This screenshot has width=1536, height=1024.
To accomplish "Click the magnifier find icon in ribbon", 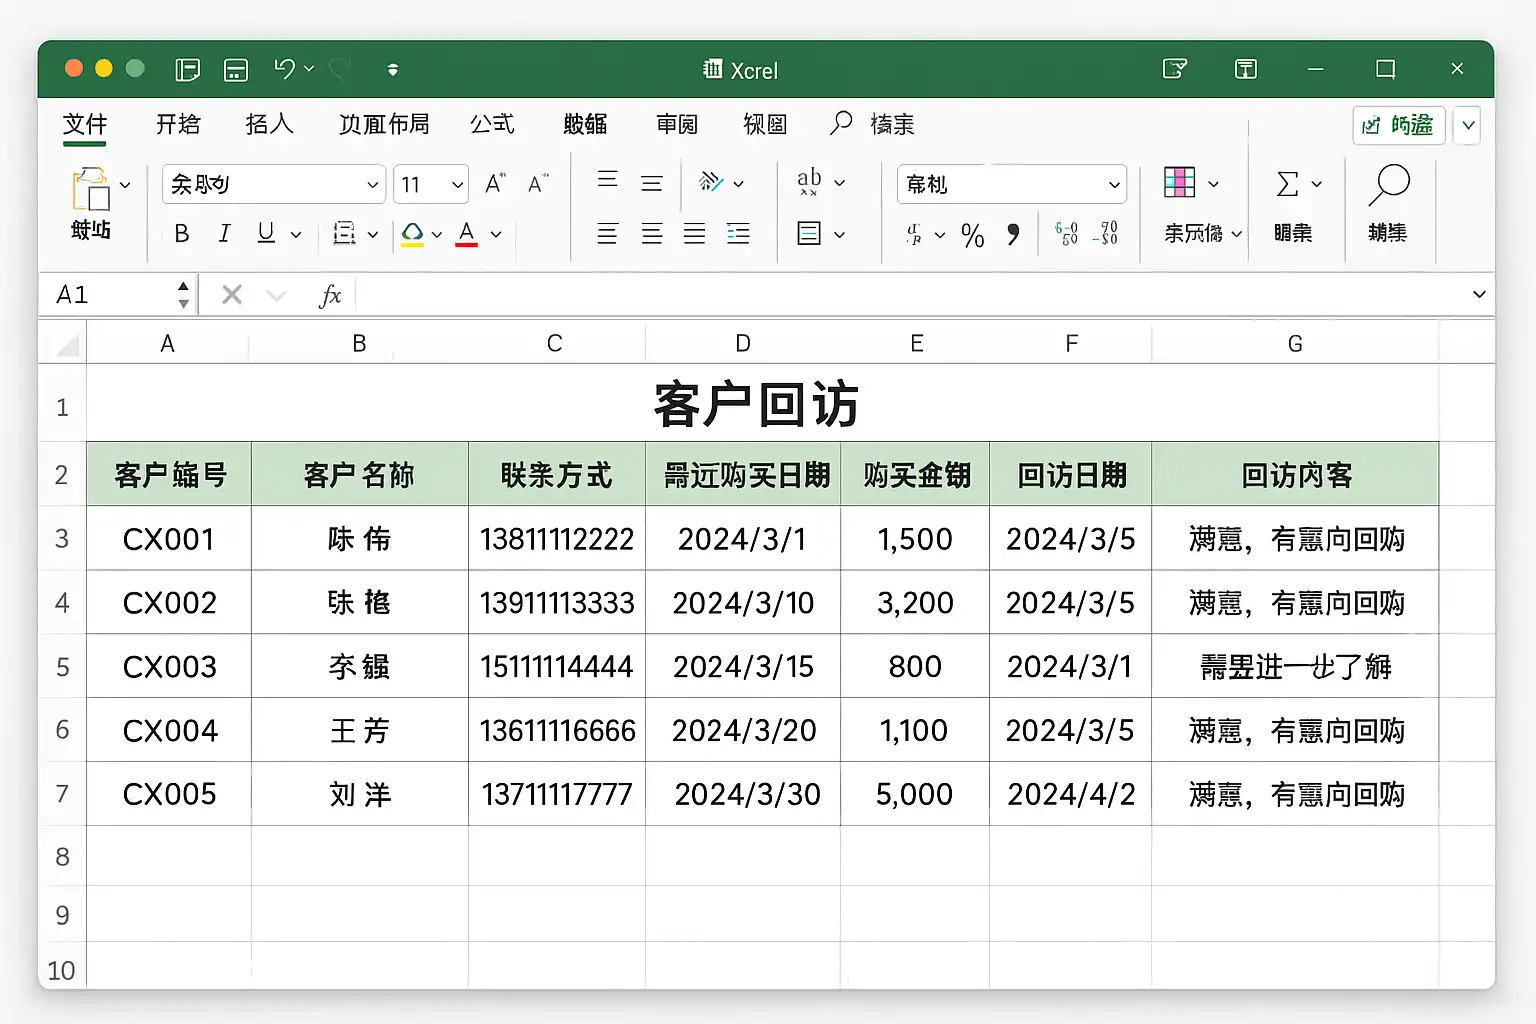I will (1388, 187).
